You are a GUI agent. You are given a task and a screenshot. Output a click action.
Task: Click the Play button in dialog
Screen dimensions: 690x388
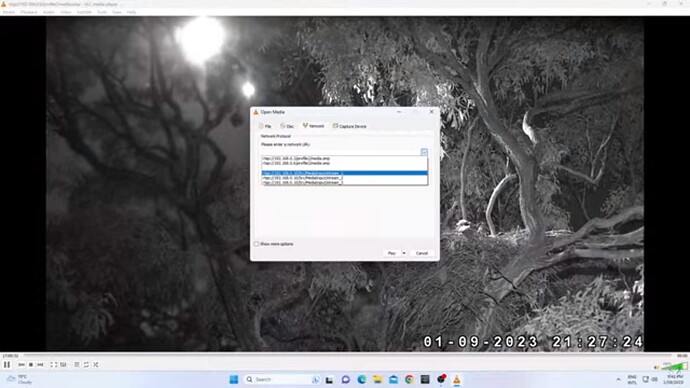point(392,253)
